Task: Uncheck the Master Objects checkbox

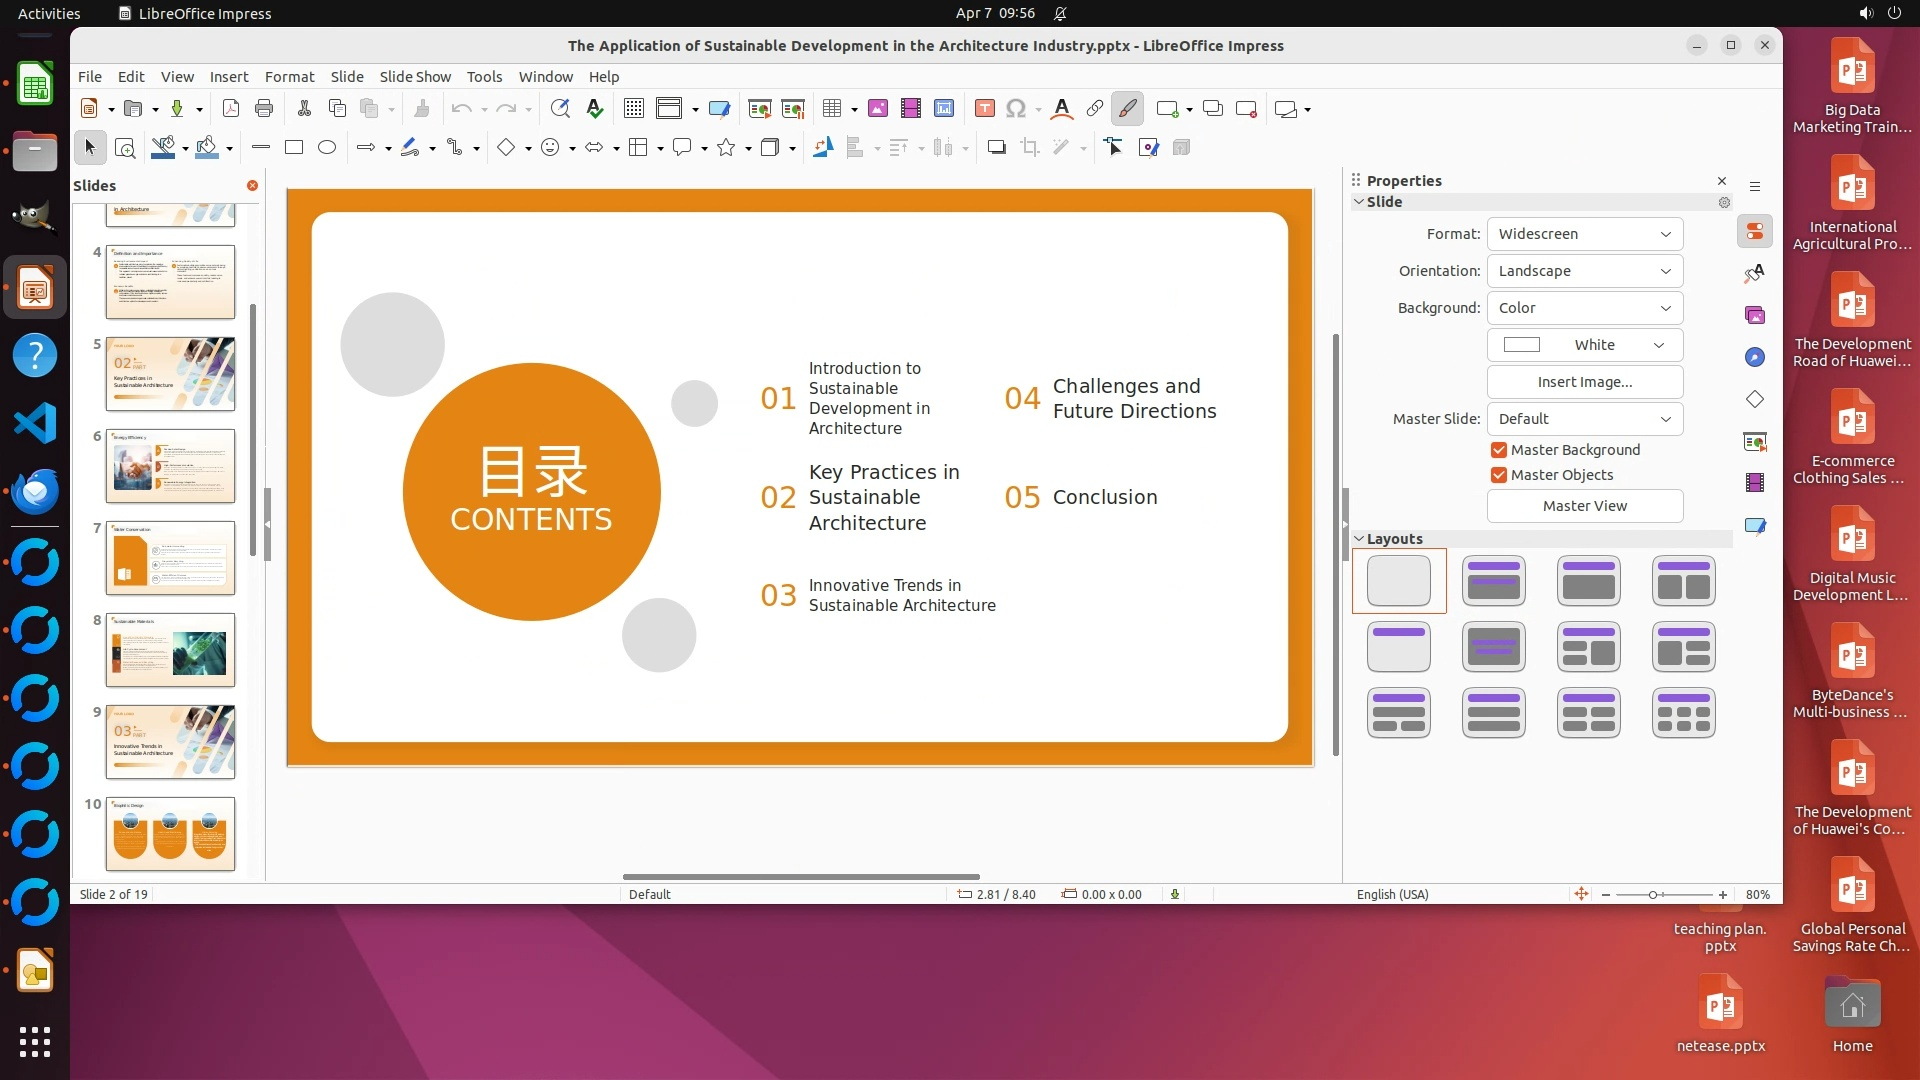Action: pyautogui.click(x=1498, y=475)
